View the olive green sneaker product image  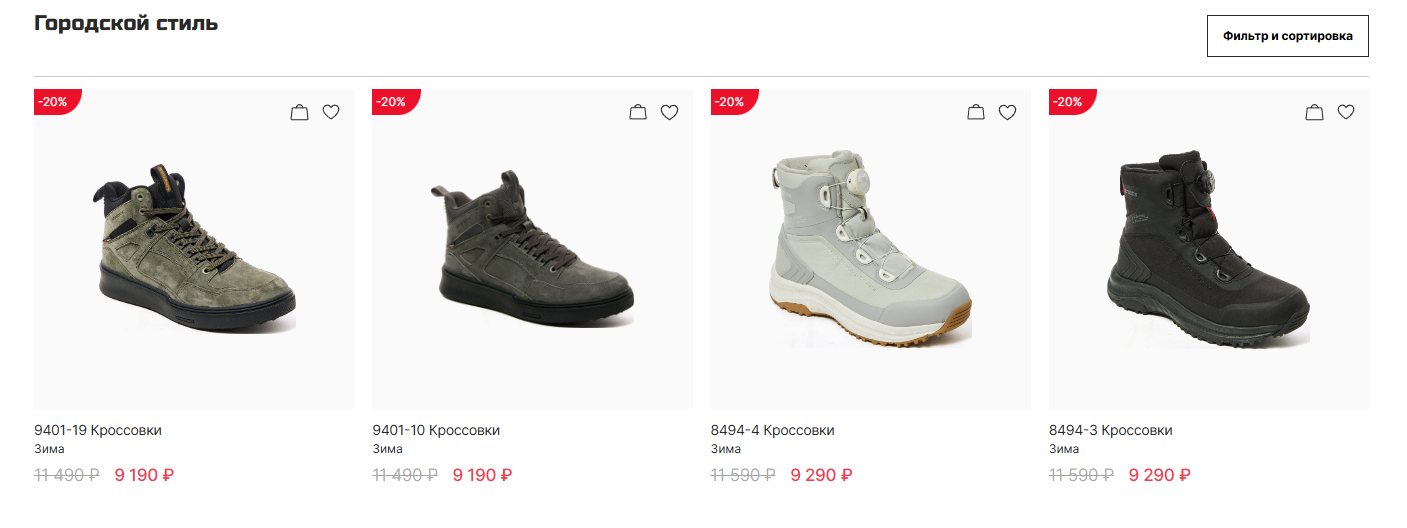(x=194, y=250)
